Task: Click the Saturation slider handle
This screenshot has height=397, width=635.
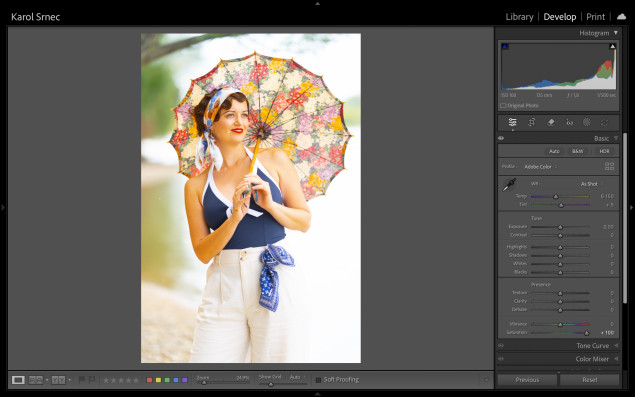Action: click(586, 333)
